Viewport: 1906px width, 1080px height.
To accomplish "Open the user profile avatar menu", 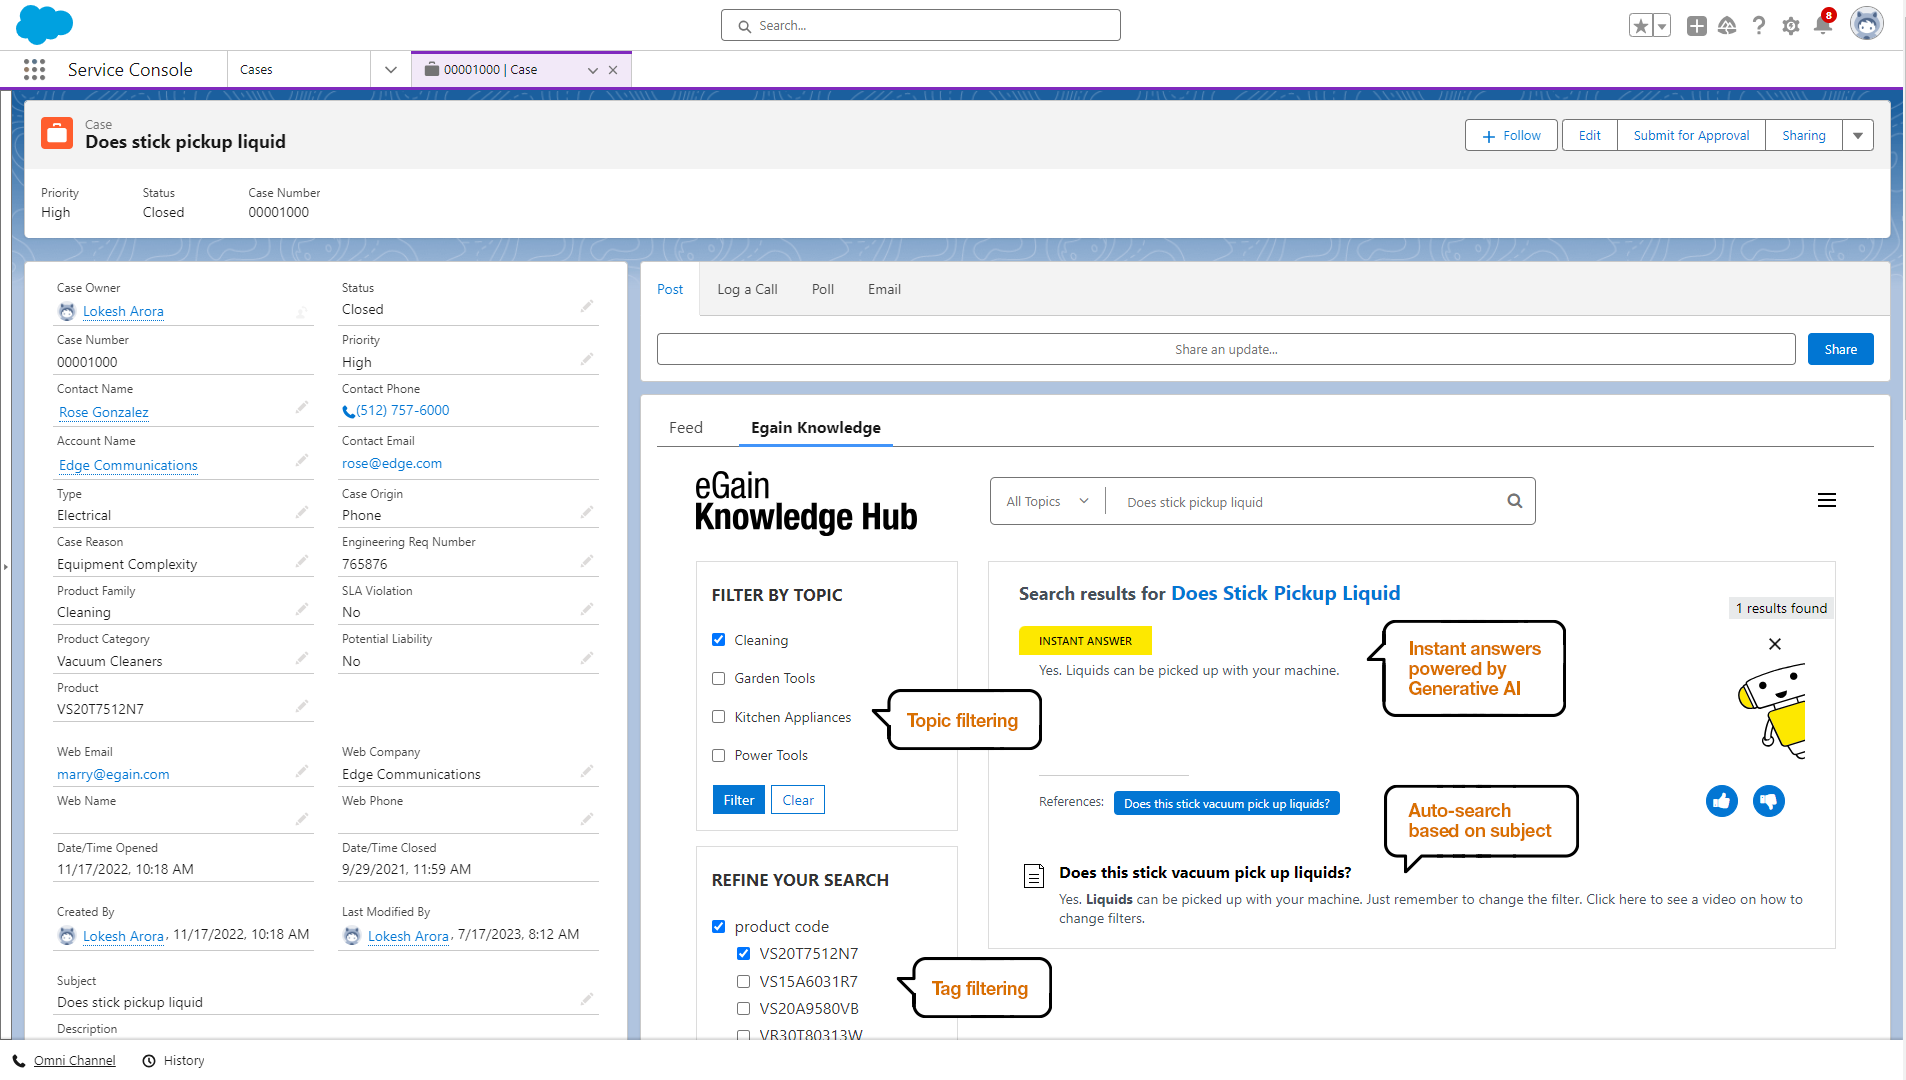I will 1866,24.
